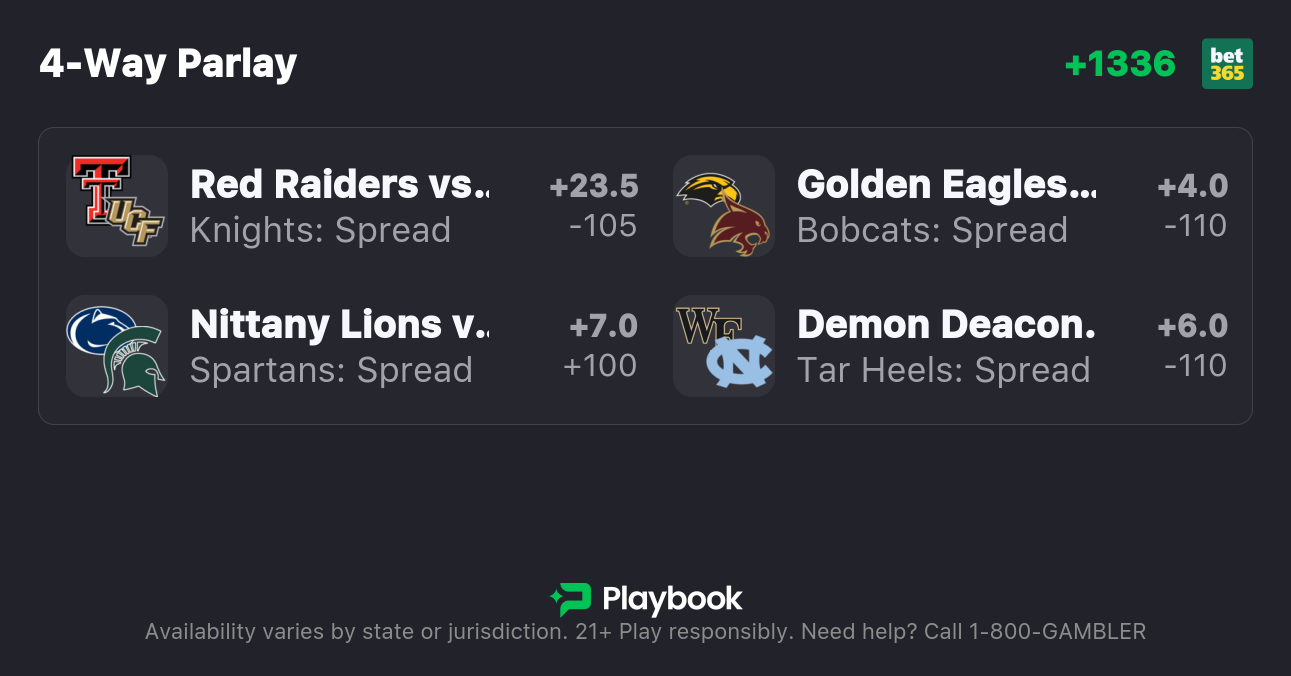Click the Playbook brand name text
The image size is (1291, 676).
pos(672,599)
